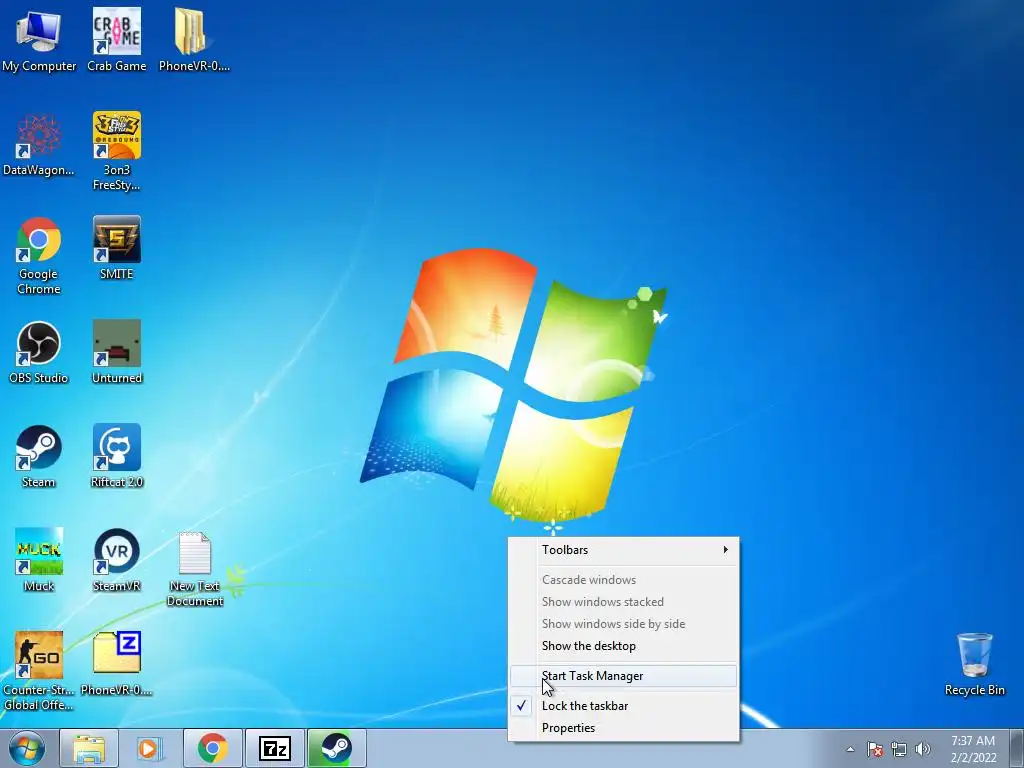Viewport: 1024px width, 768px height.
Task: Select the OBS Studio shortcut
Action: click(39, 353)
